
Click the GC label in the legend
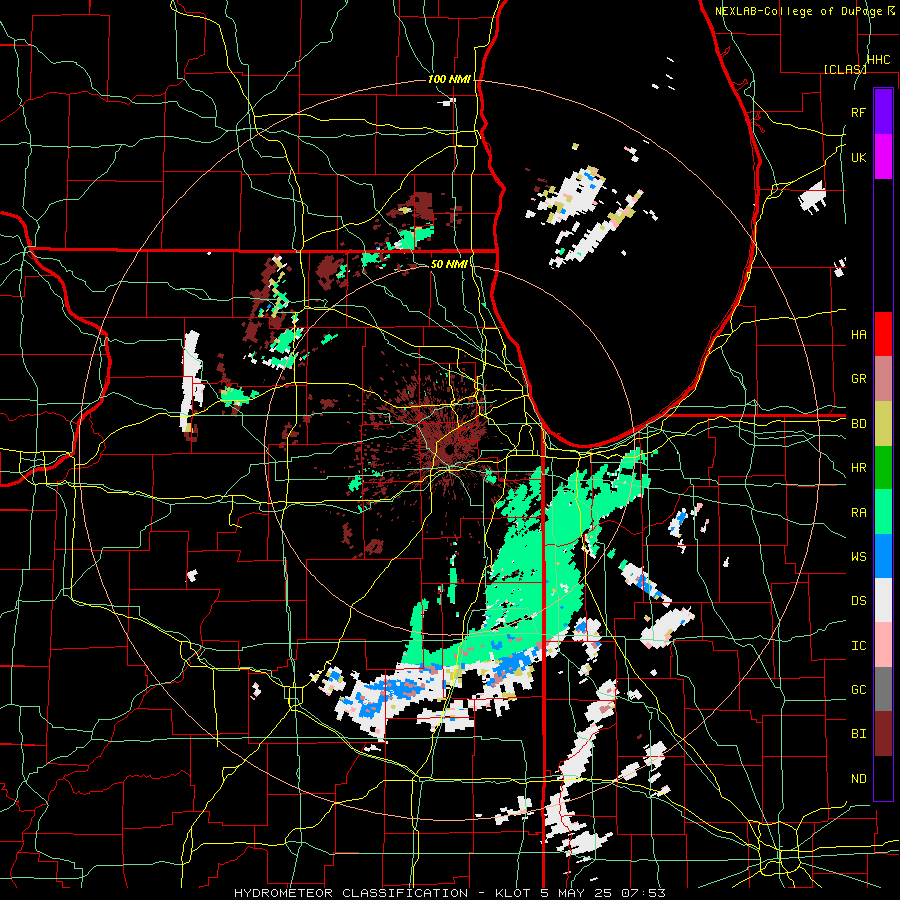click(858, 690)
